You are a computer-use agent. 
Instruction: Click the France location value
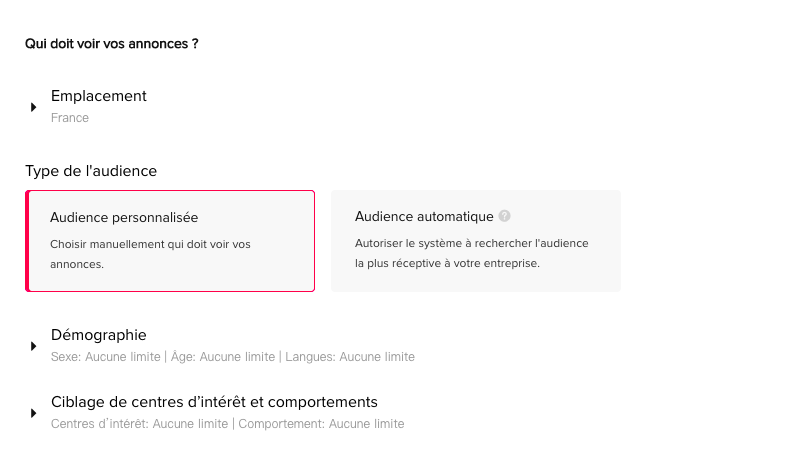tap(70, 118)
